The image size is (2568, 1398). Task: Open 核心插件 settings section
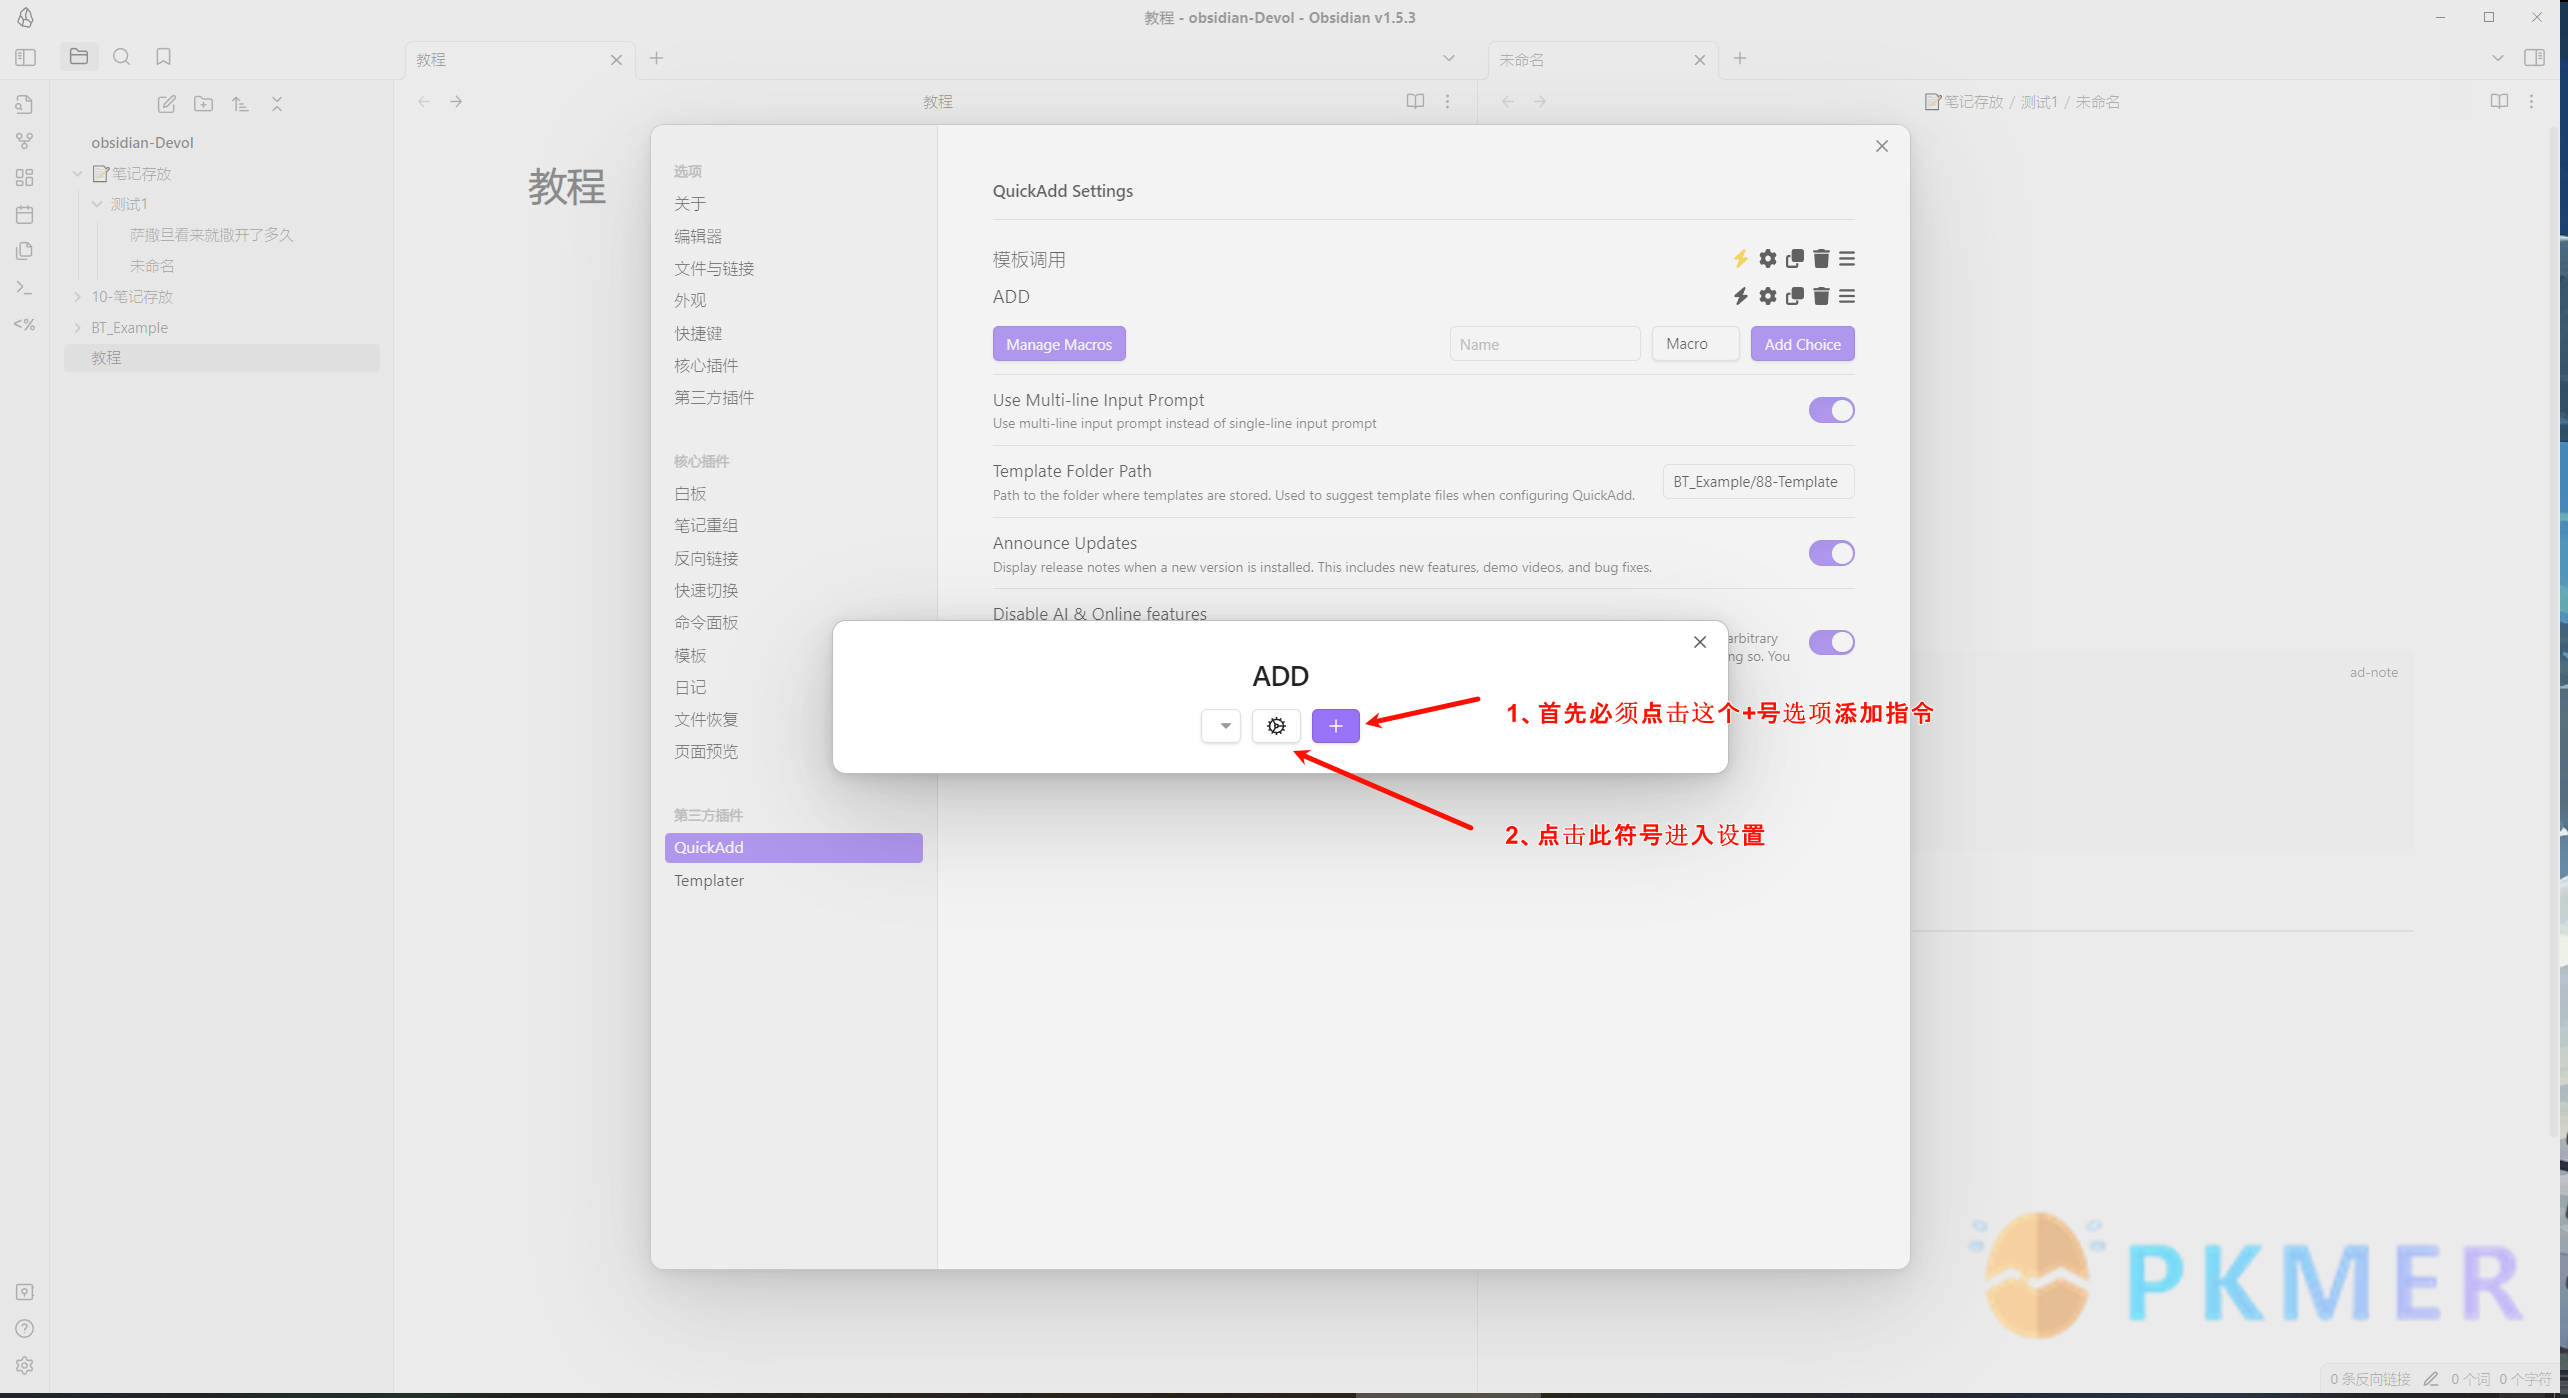coord(706,365)
